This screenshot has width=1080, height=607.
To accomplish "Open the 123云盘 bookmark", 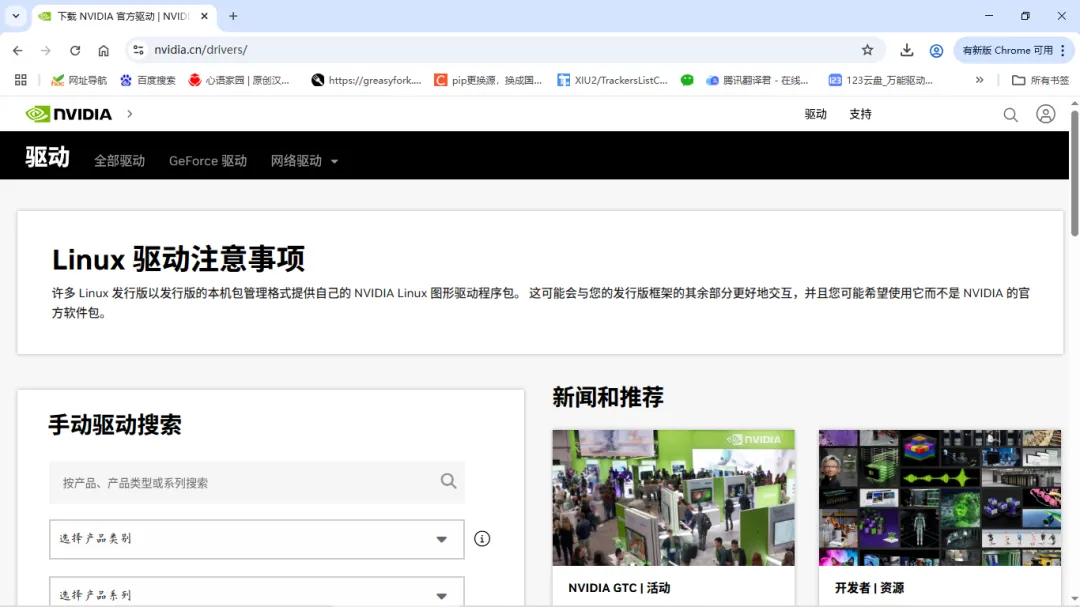I will coord(881,80).
